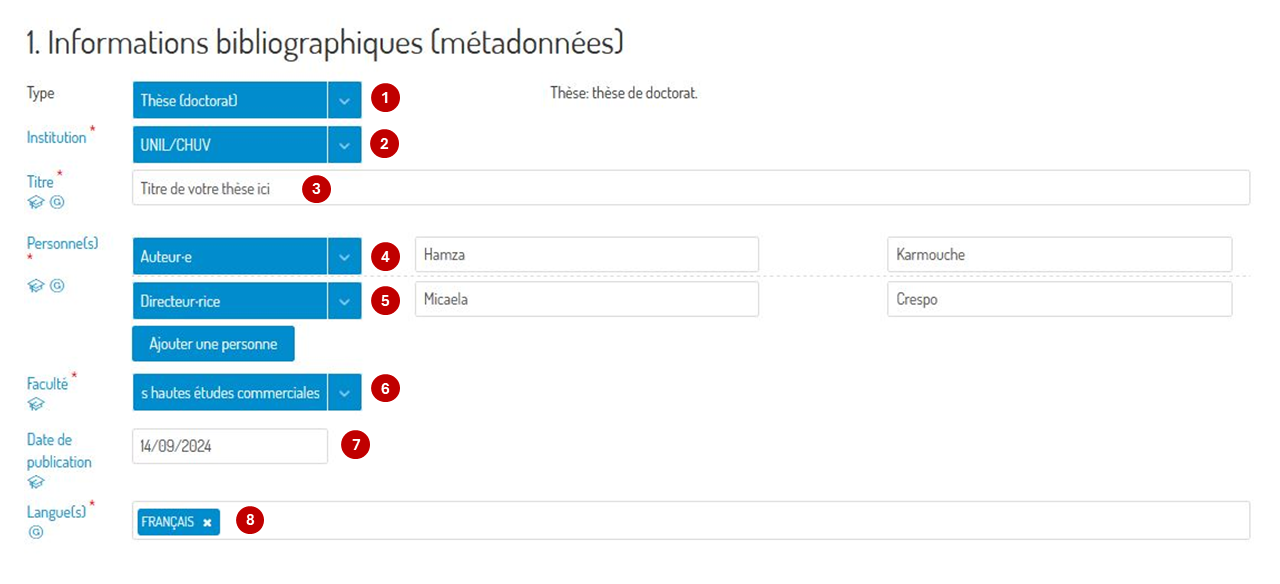Open the Auteur·e role dropdown
Screen dimensions: 1280x584
(x=344, y=256)
